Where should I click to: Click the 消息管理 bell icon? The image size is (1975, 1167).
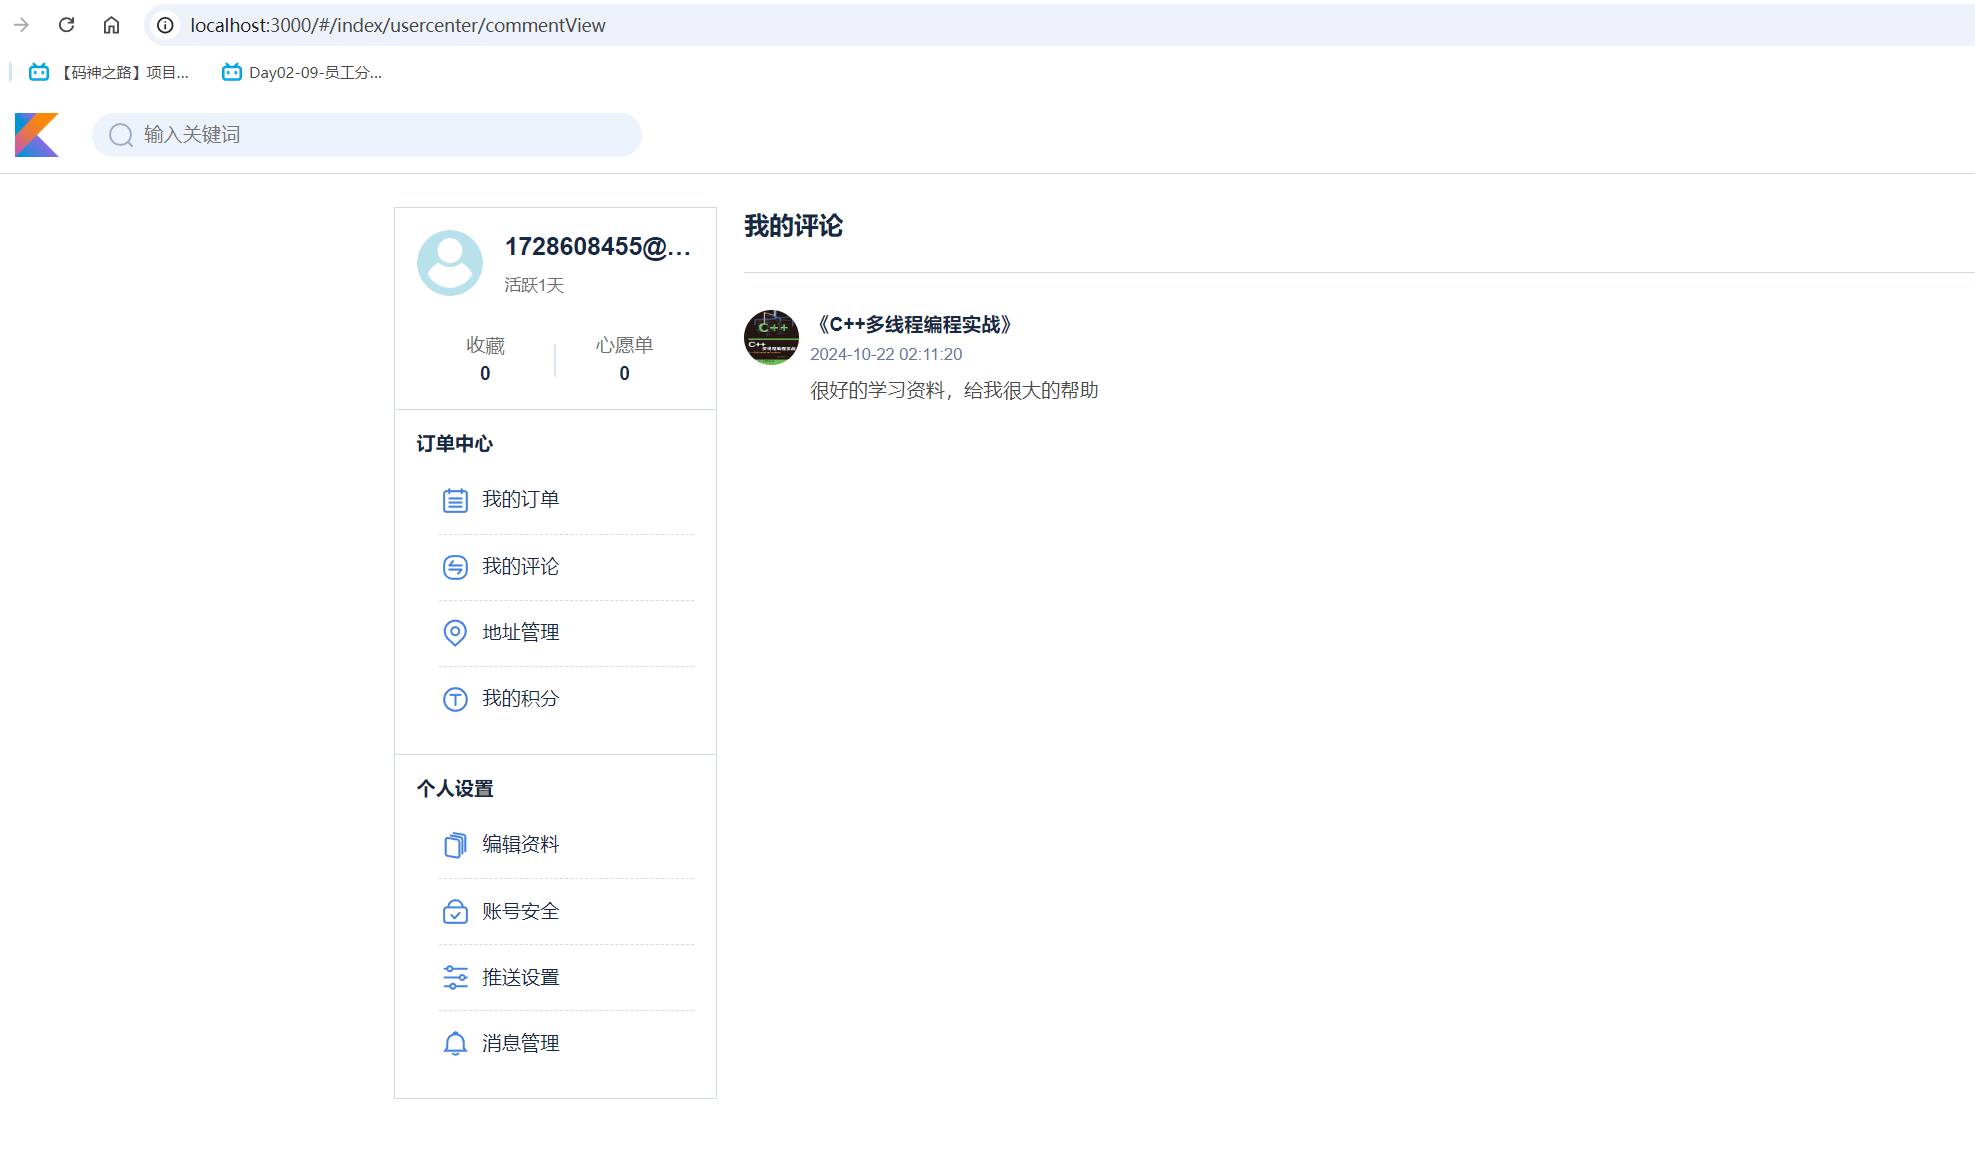point(455,1043)
